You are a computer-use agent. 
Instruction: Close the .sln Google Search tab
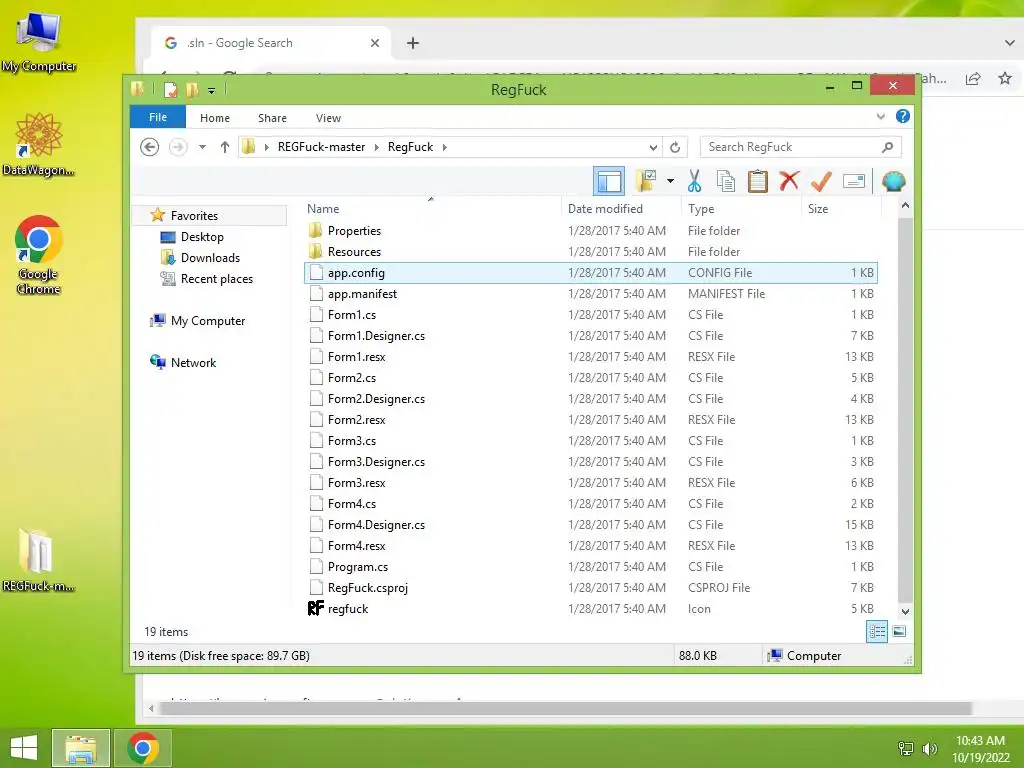pos(375,43)
